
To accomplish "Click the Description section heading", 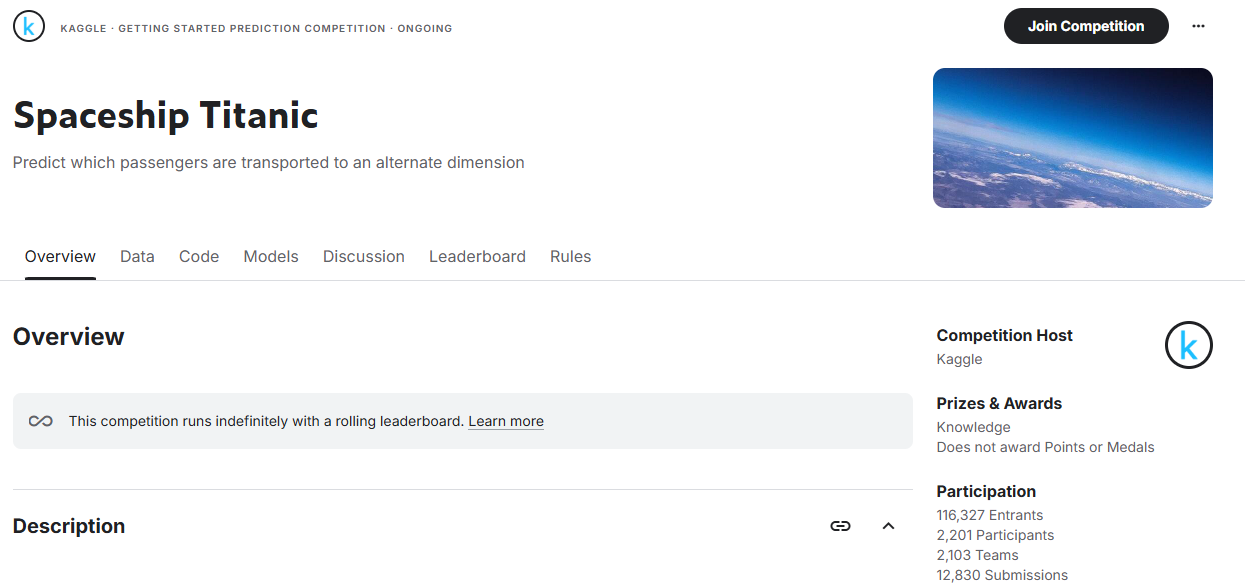I will pos(69,526).
